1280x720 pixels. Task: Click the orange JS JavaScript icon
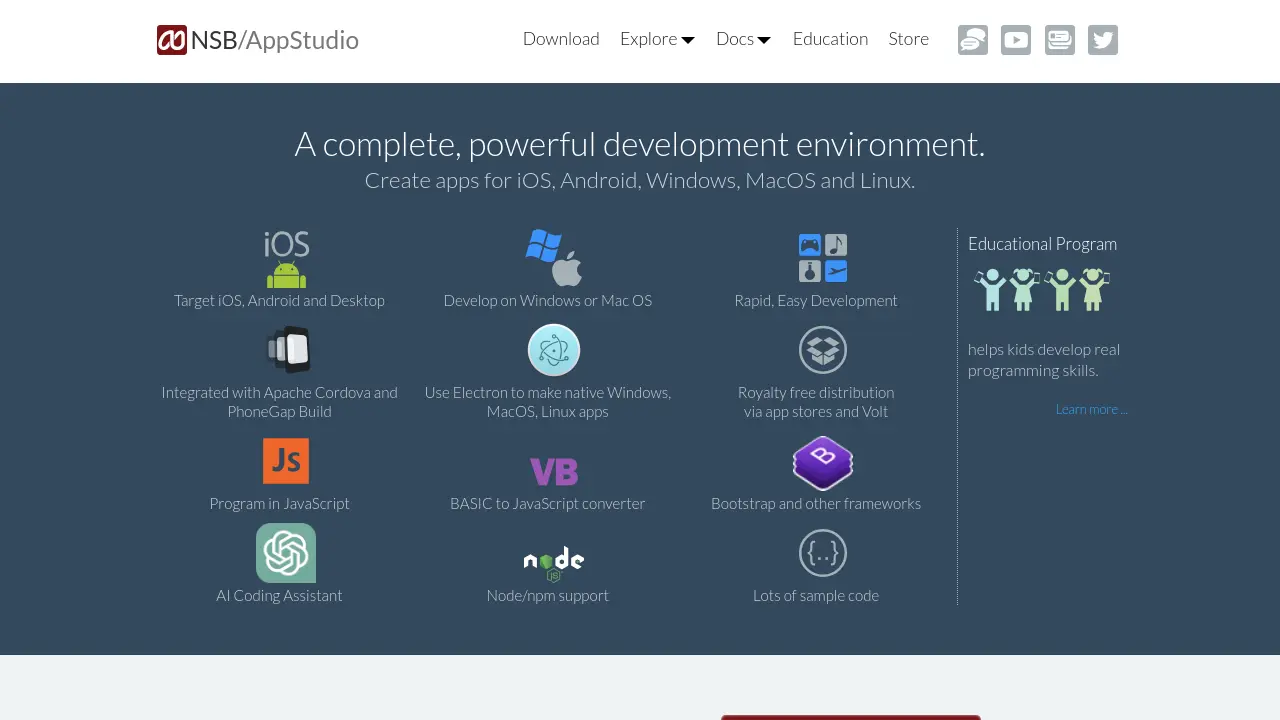[286, 461]
